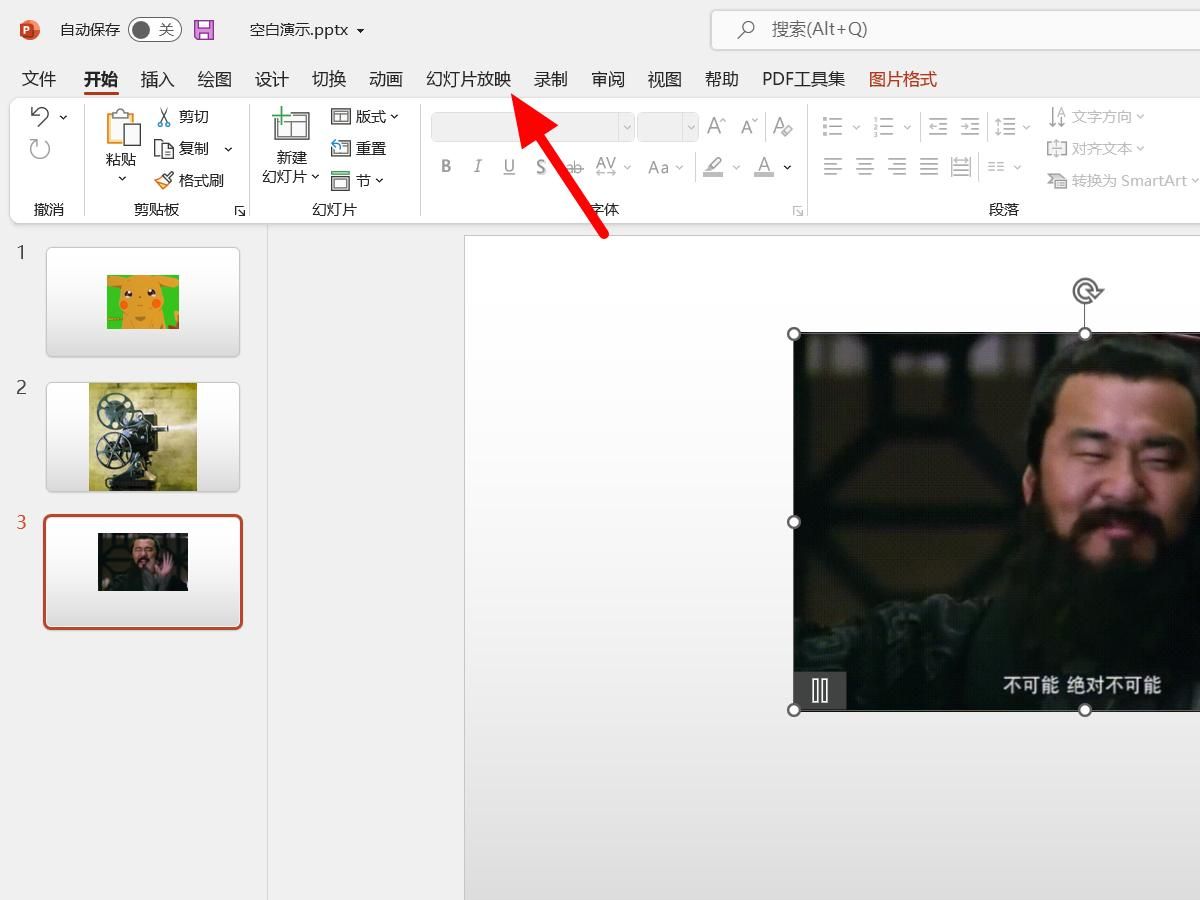Click into the 搜索(Alt+Q) search box
1200x900 pixels.
coord(955,30)
